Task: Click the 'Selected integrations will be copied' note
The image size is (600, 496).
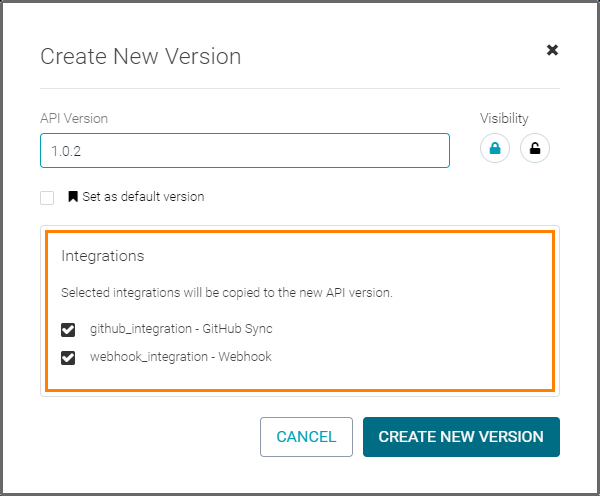Action: (x=226, y=294)
